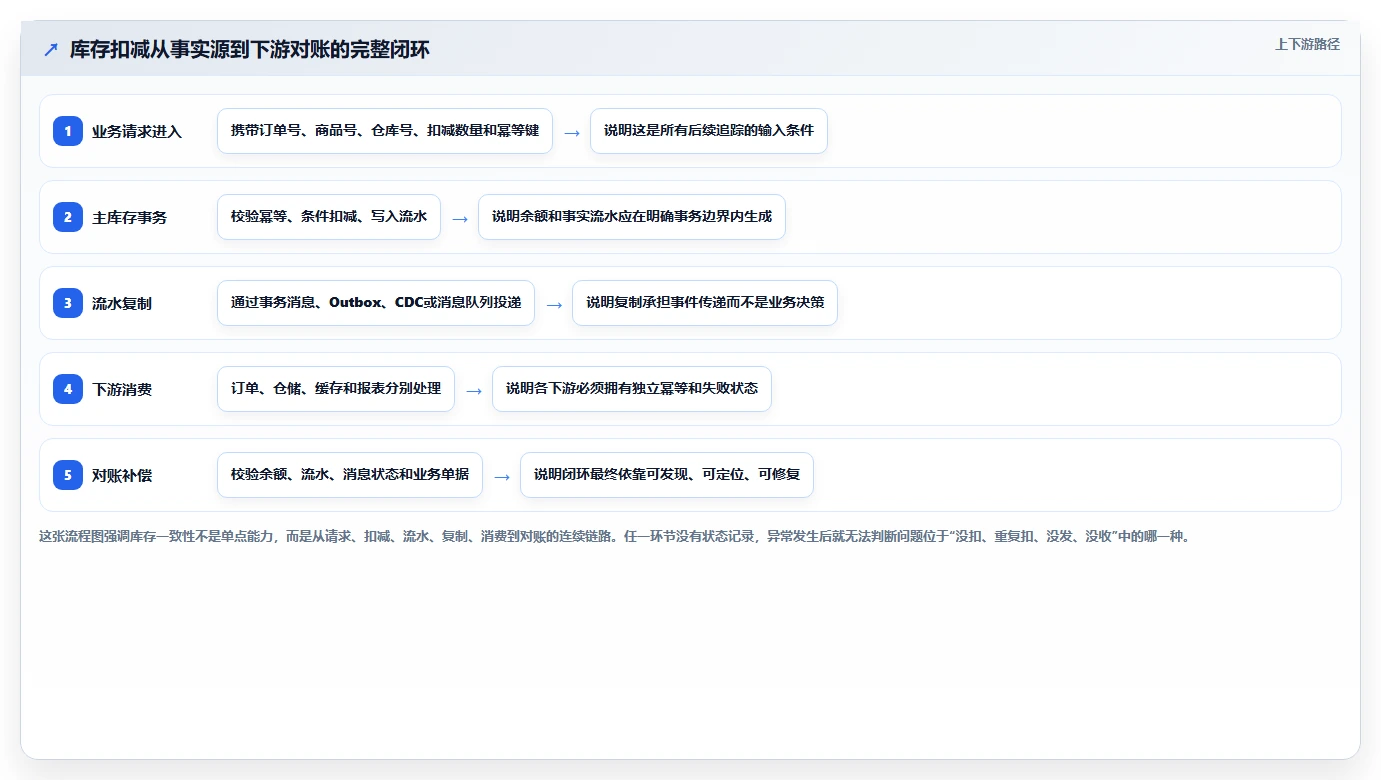Click the summary paragraph starting 这张流程图强调
Viewport: 1381px width, 780px height.
[x=615, y=537]
